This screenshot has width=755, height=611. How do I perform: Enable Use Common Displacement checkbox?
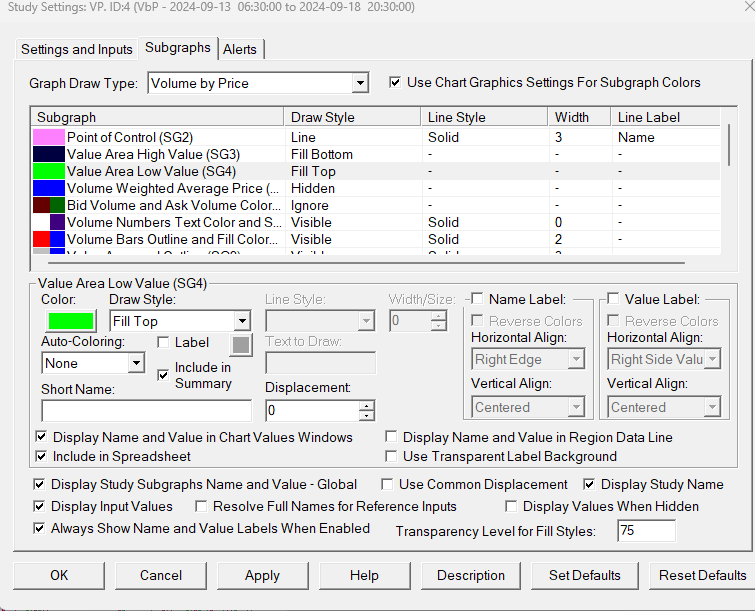(386, 484)
